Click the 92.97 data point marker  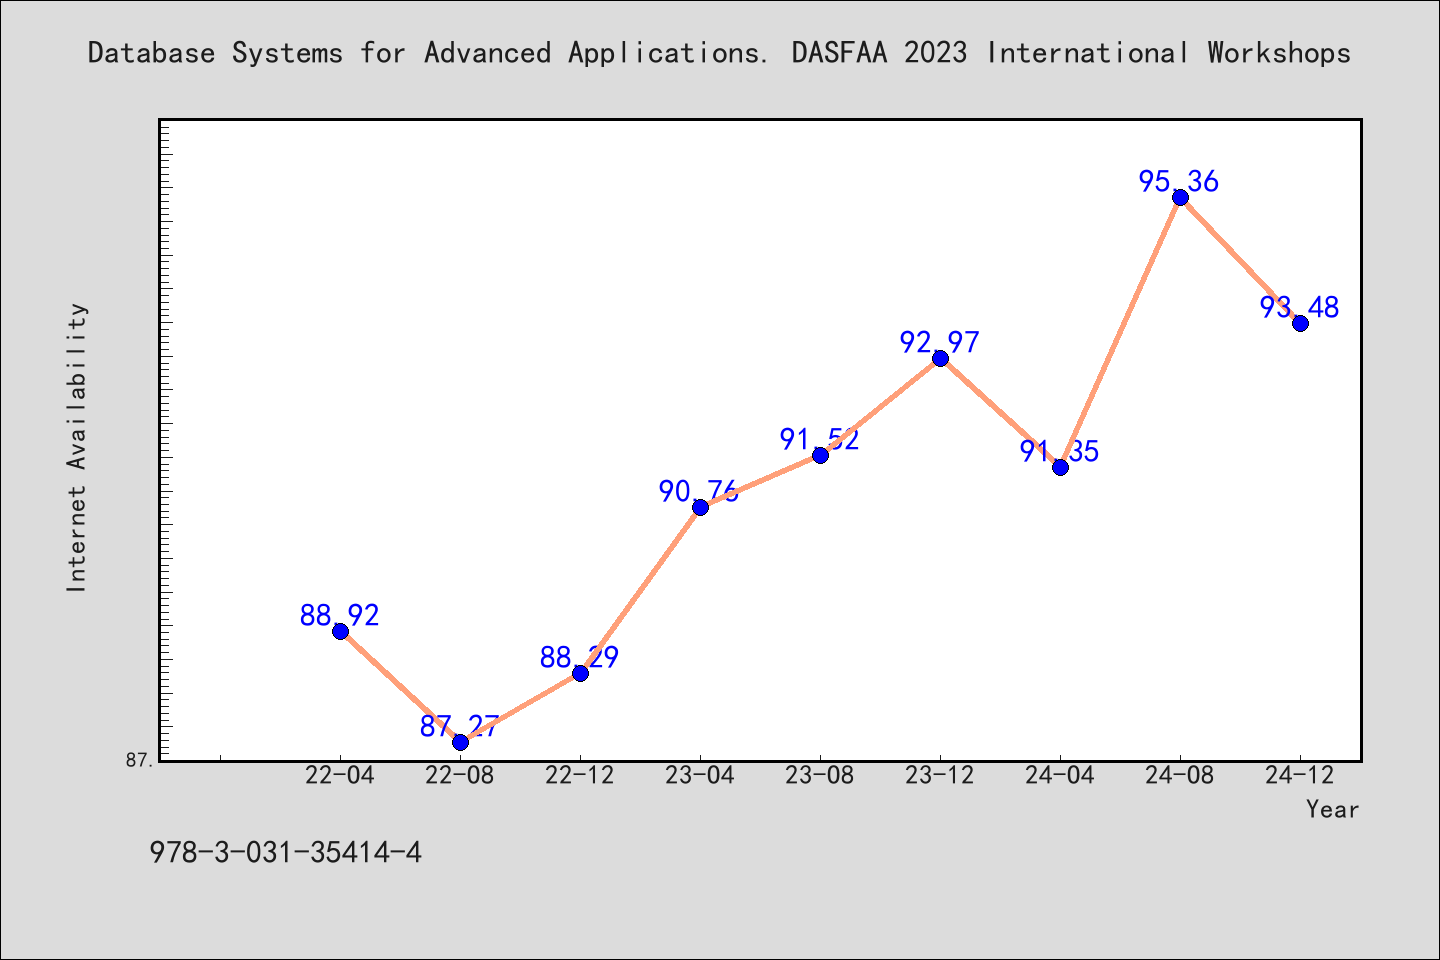(940, 358)
